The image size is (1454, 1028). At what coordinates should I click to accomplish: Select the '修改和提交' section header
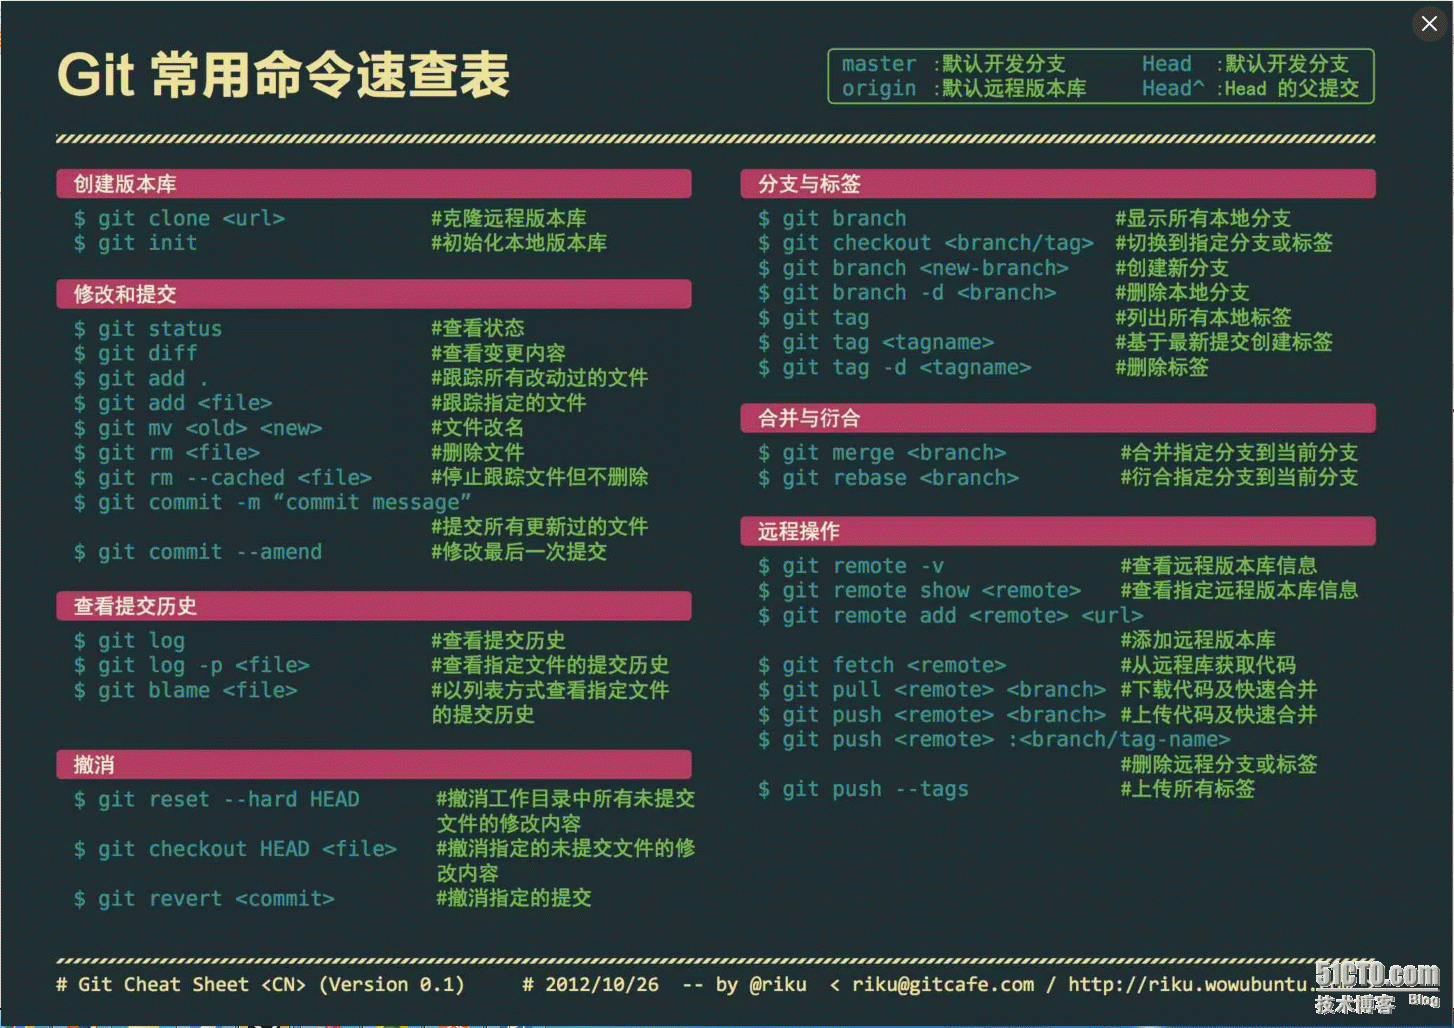pos(373,294)
